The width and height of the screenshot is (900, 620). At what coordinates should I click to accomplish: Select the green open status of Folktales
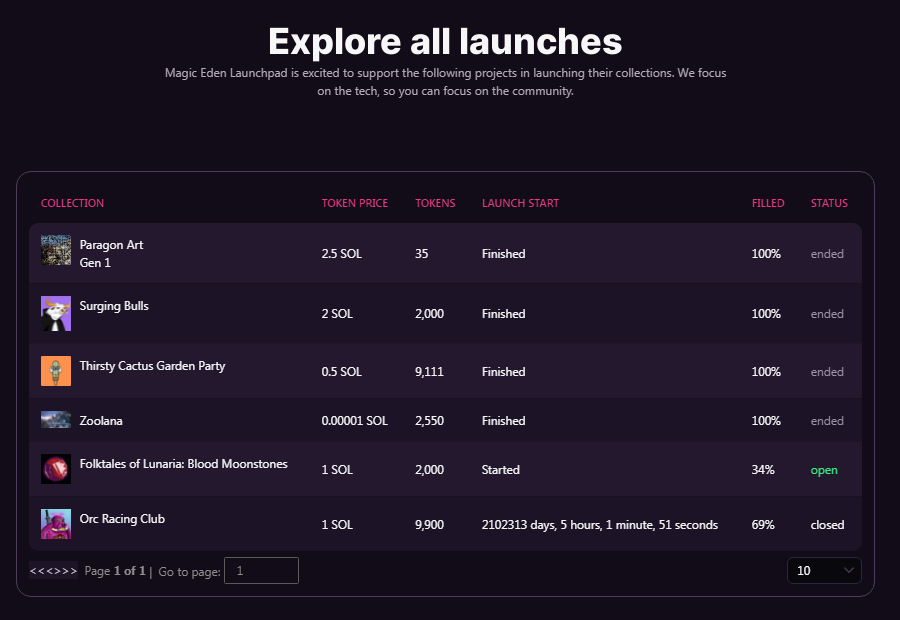[824, 470]
